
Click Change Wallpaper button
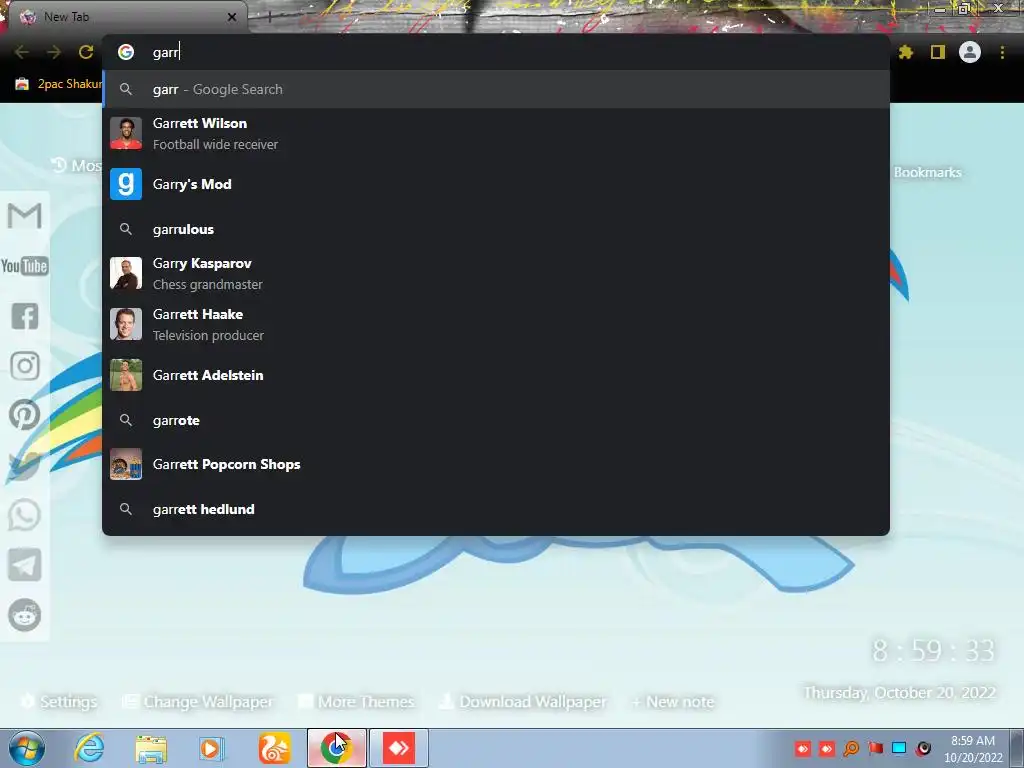(x=198, y=701)
